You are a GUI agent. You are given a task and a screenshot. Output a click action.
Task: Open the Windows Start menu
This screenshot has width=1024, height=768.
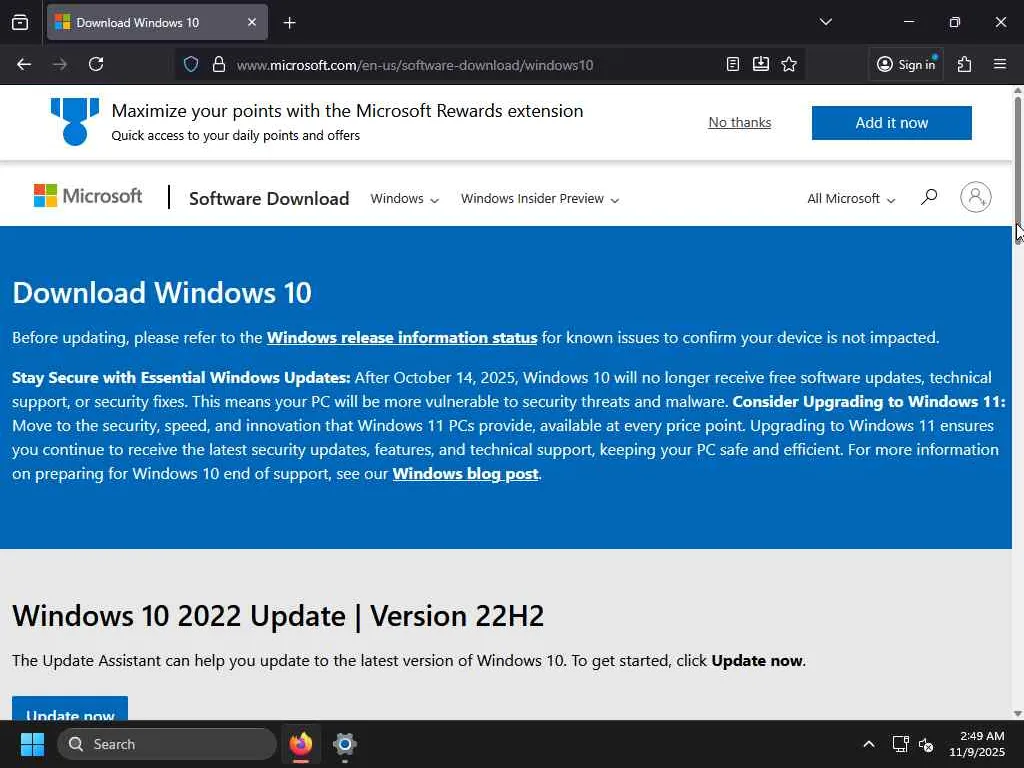pyautogui.click(x=32, y=744)
